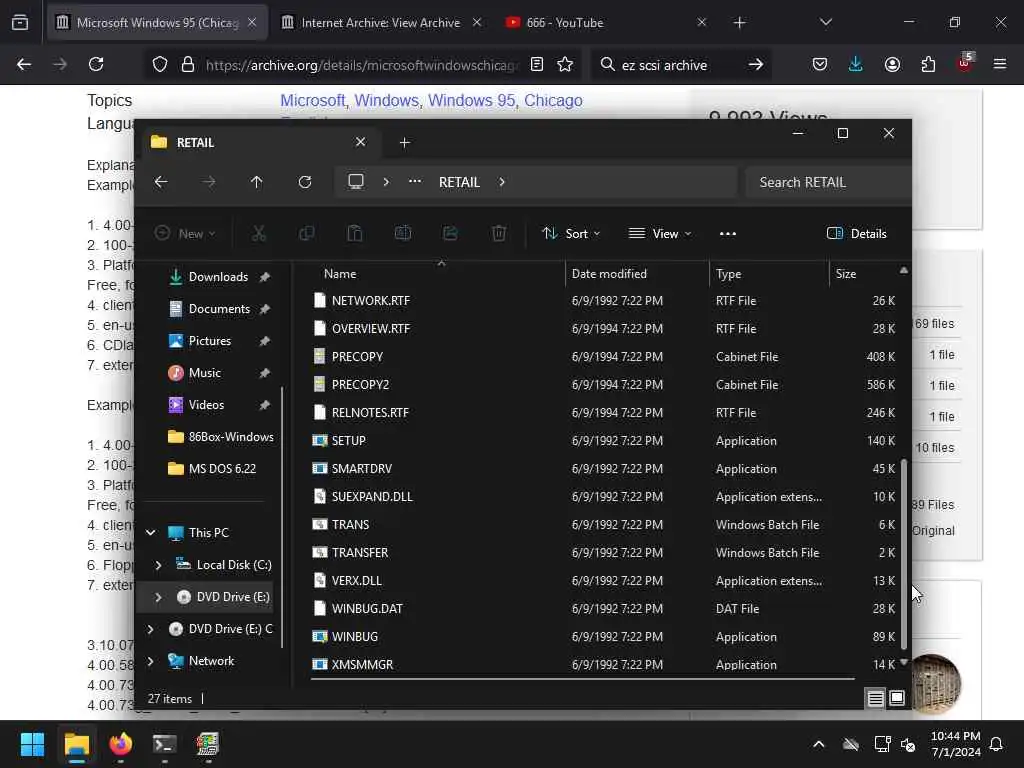Expand the selected DVD Drive (E:) node
Viewport: 1024px width, 768px height.
pos(158,597)
